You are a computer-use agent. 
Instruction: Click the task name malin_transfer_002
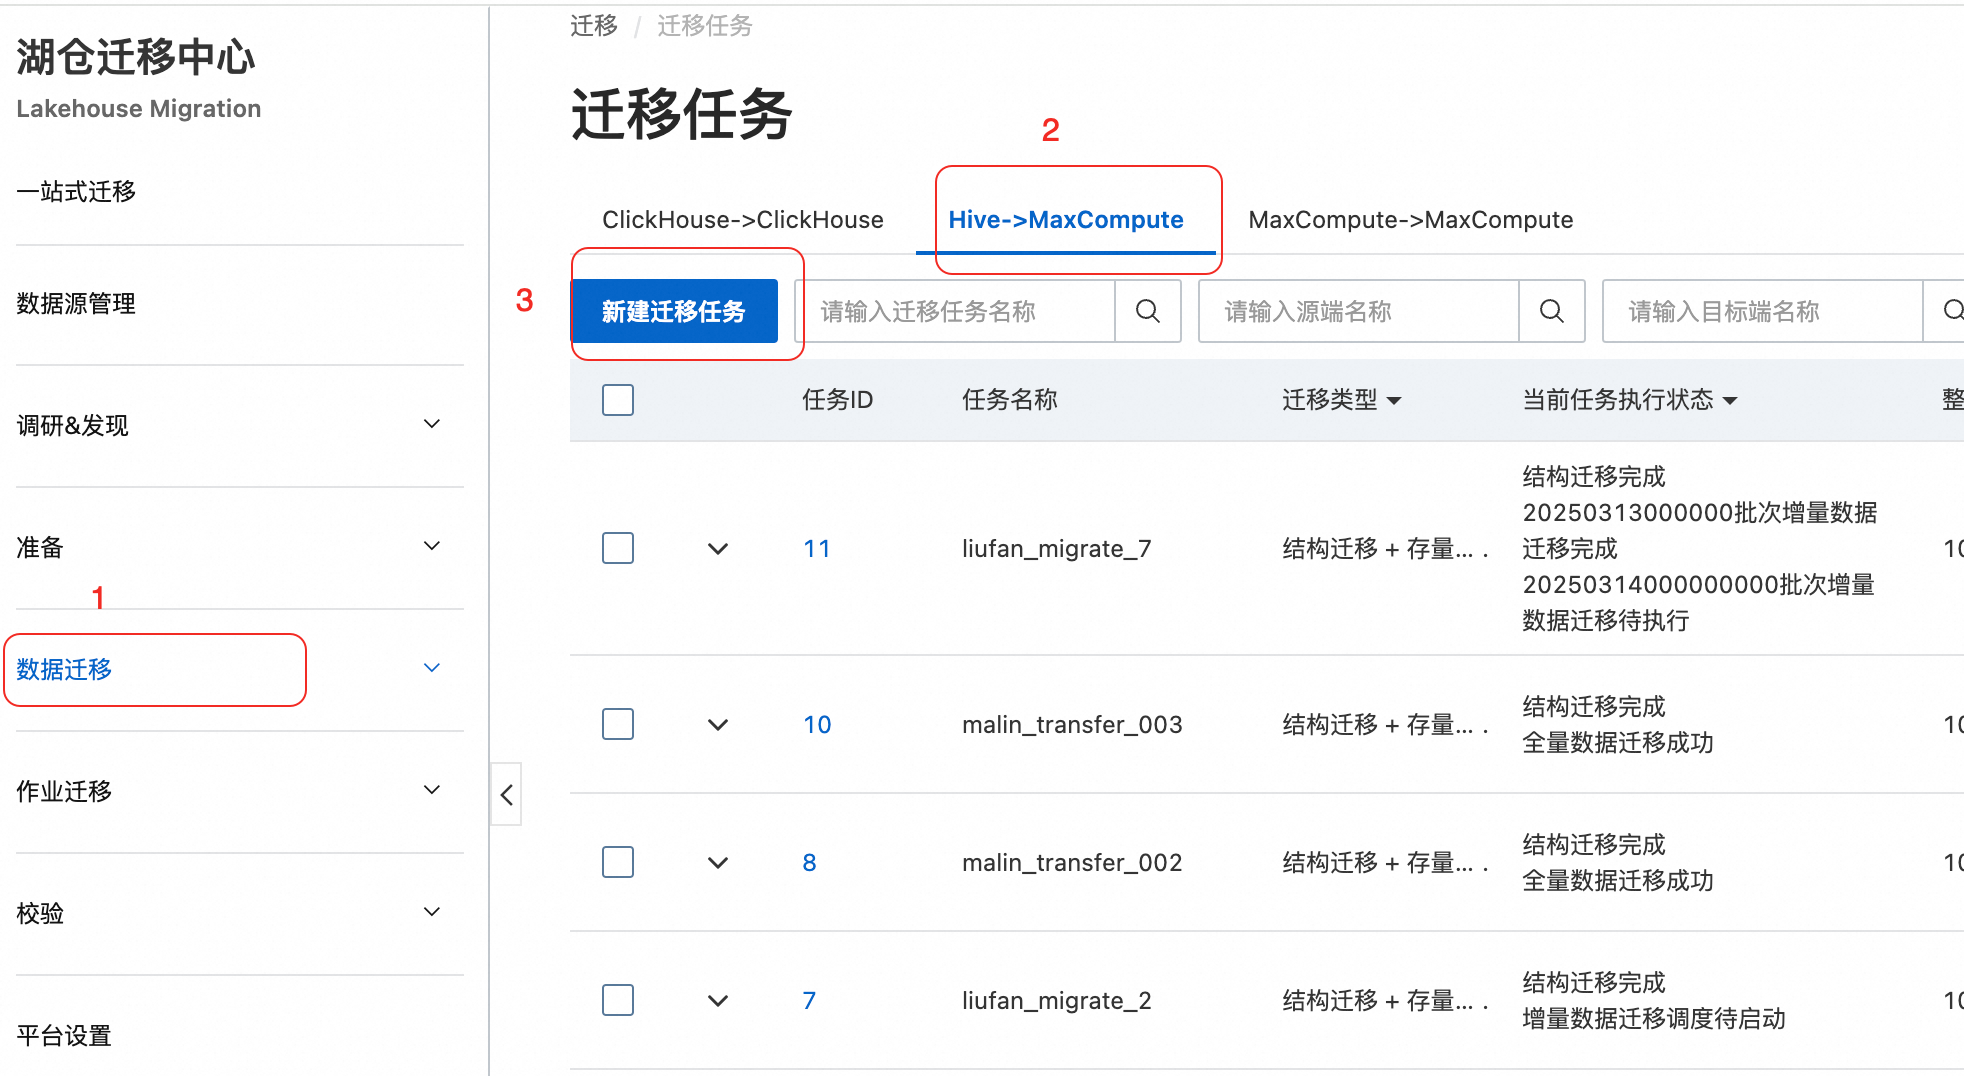1072,863
